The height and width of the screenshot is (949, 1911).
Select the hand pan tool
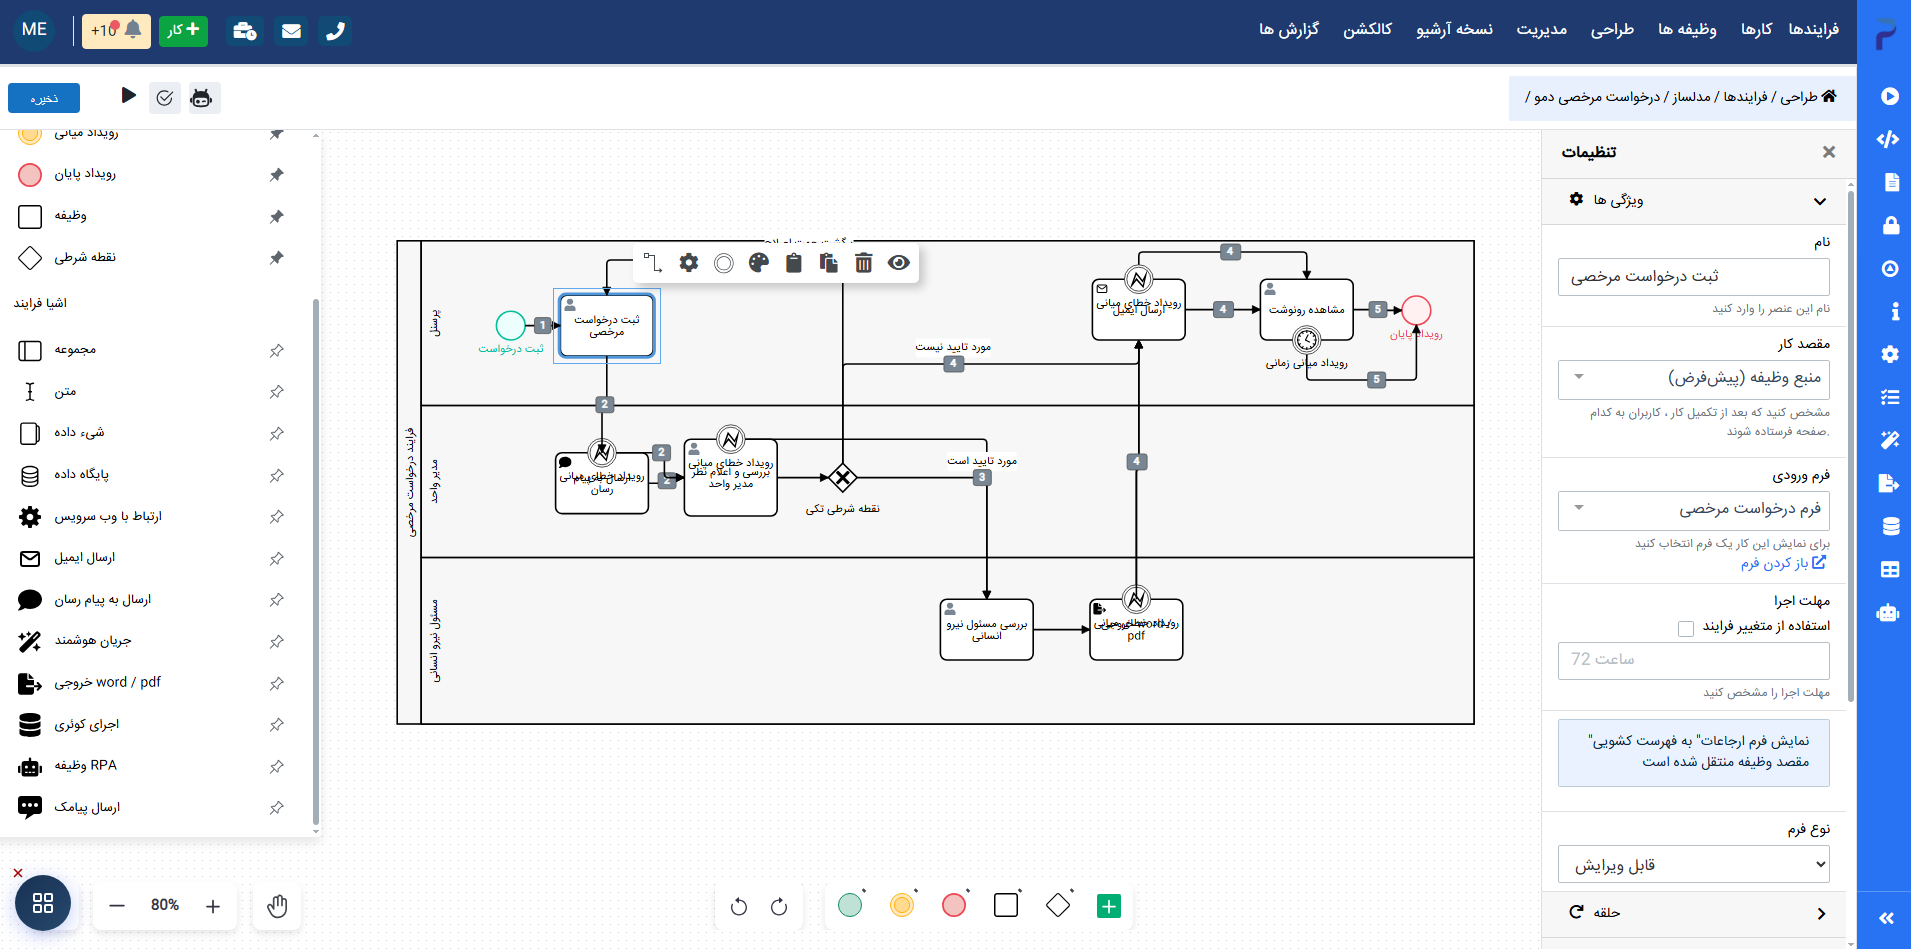point(277,906)
